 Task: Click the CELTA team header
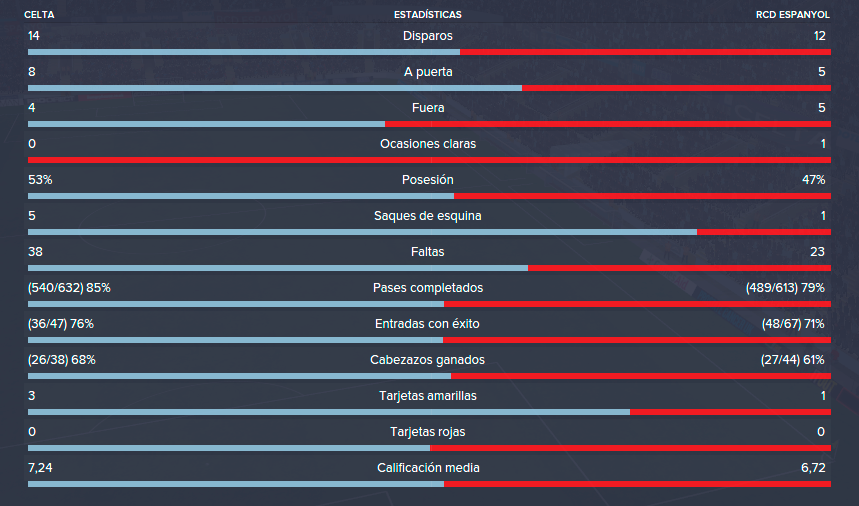(x=39, y=15)
